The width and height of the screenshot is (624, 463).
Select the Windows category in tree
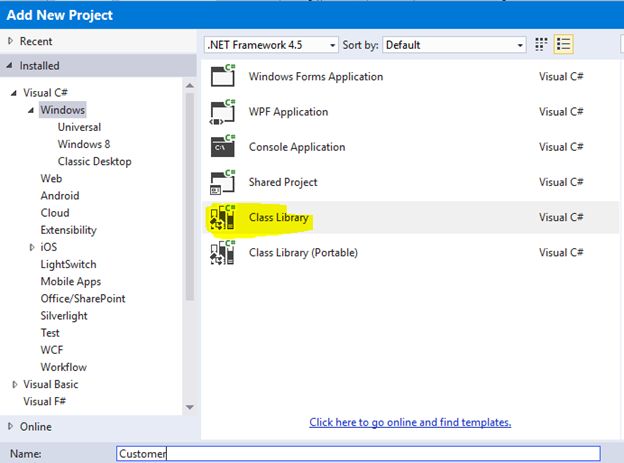tap(62, 110)
